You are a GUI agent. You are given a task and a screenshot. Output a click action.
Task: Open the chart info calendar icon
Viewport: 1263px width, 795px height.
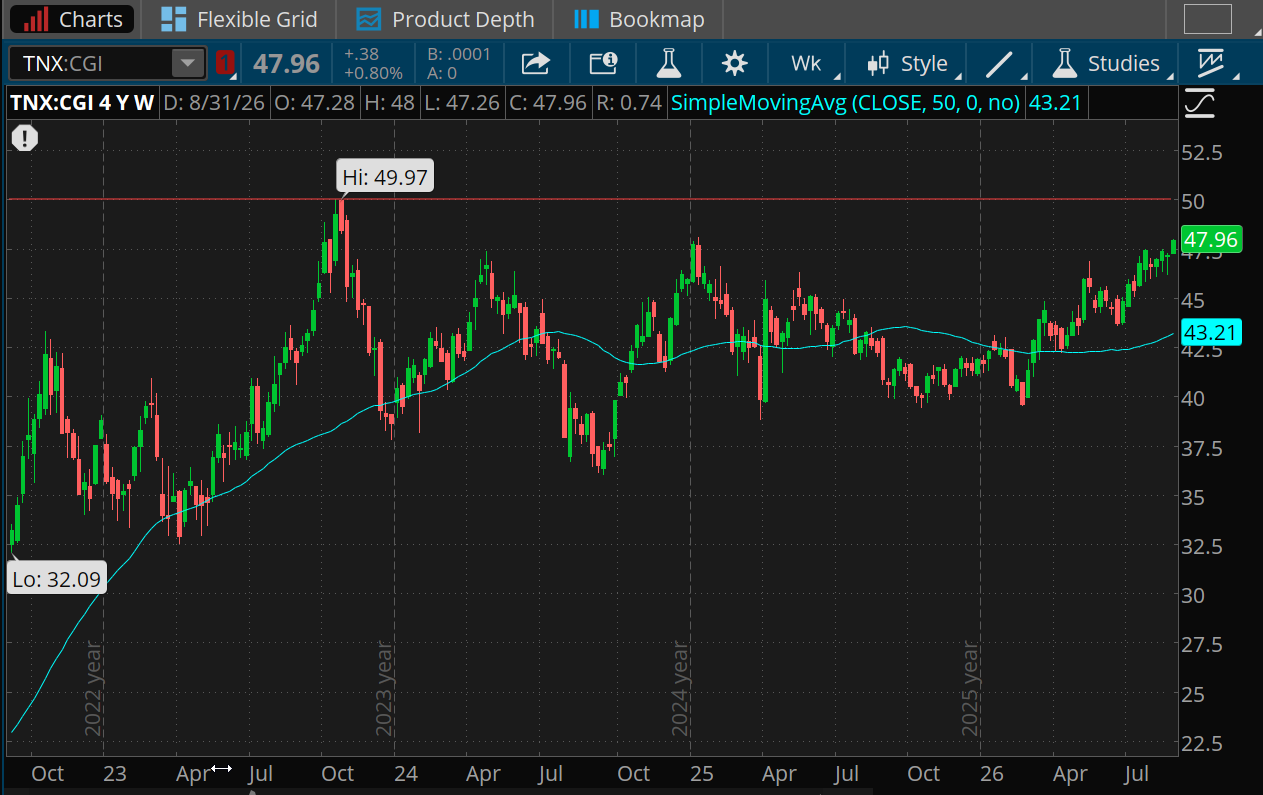603,64
